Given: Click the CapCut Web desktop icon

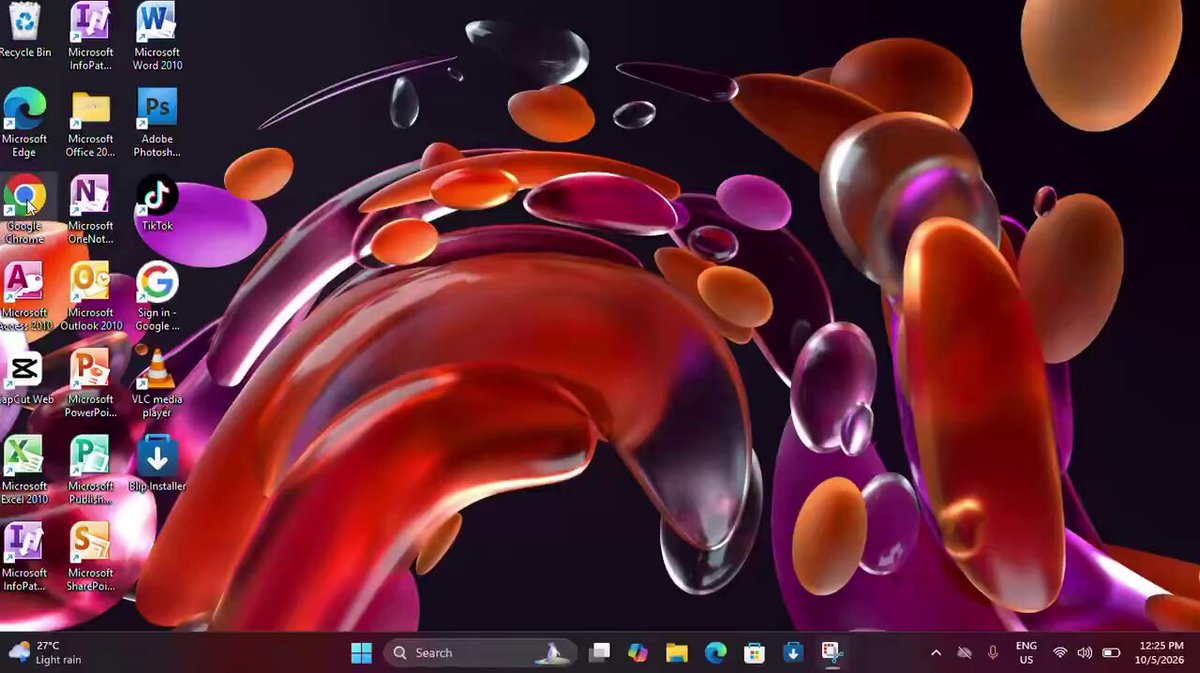Looking at the screenshot, I should click(24, 377).
